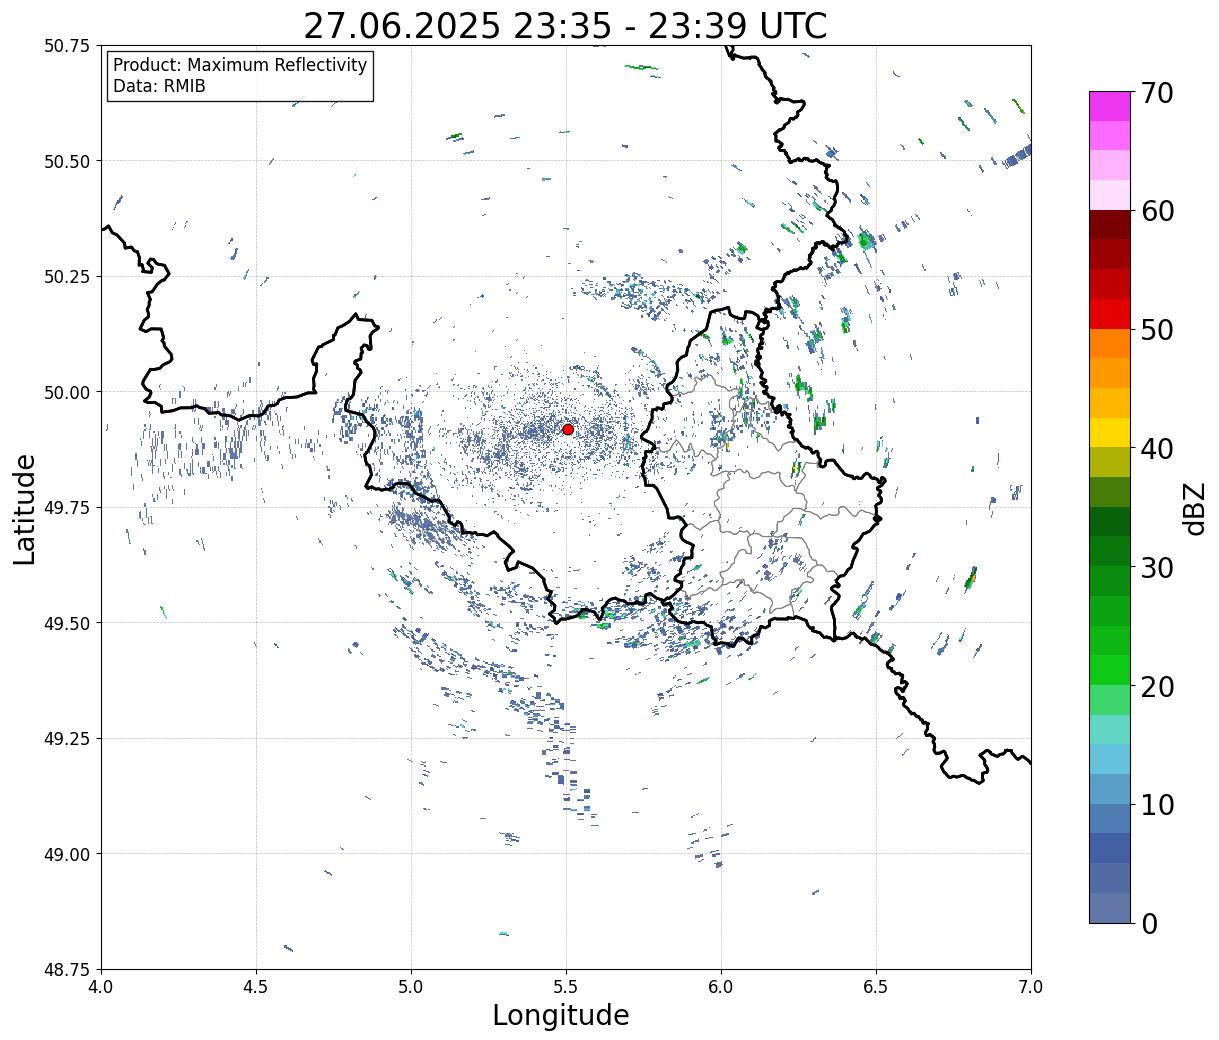Click the longitude tick label 7.0
The width and height of the screenshot is (1219, 1040).
point(1031,987)
